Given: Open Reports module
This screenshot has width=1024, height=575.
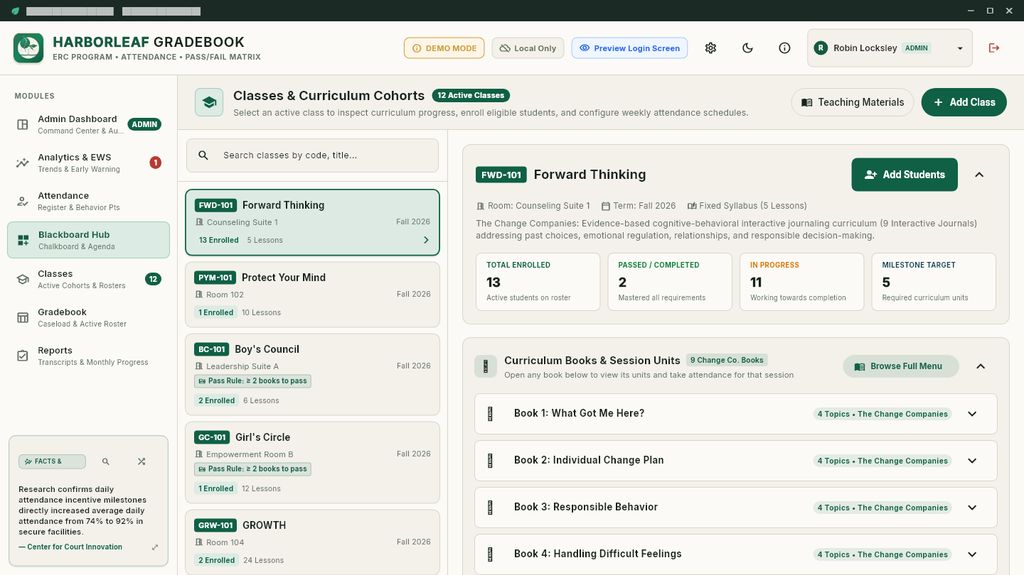Looking at the screenshot, I should point(88,355).
